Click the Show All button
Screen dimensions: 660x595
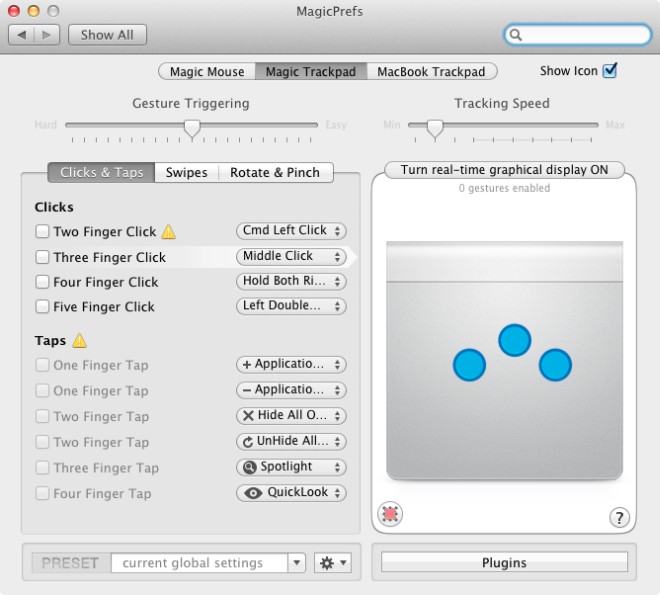pos(107,35)
